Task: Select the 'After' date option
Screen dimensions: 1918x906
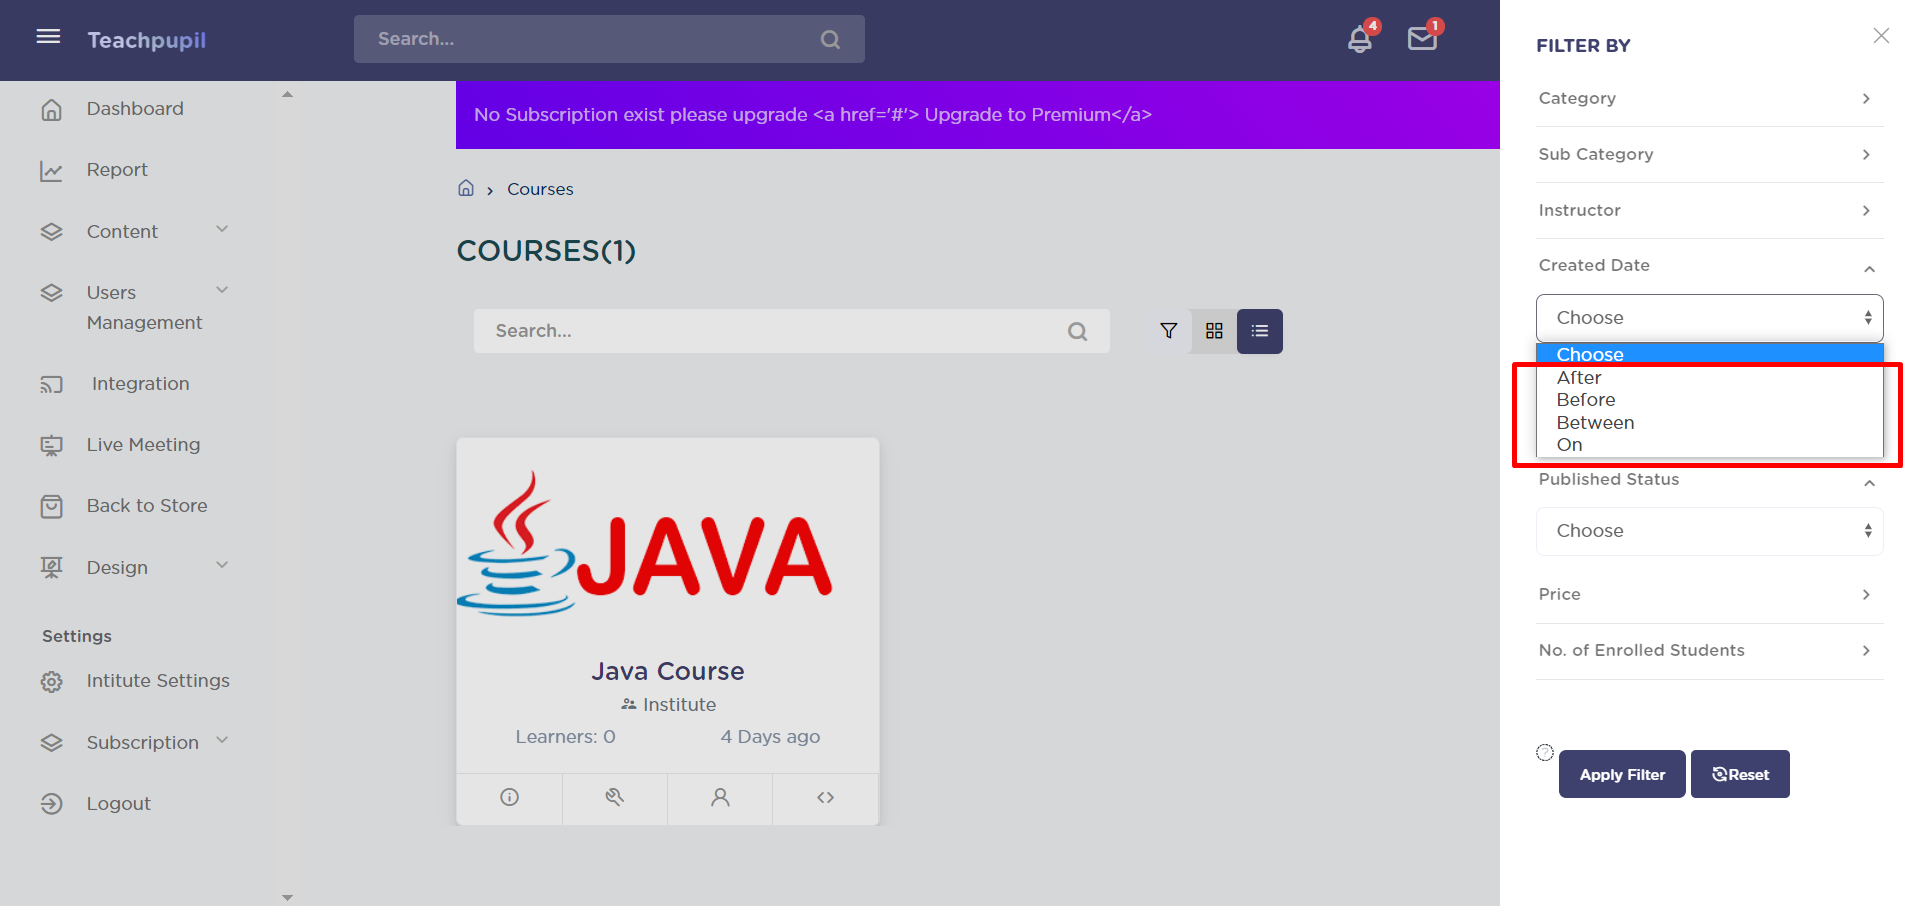Action: pos(1578,377)
